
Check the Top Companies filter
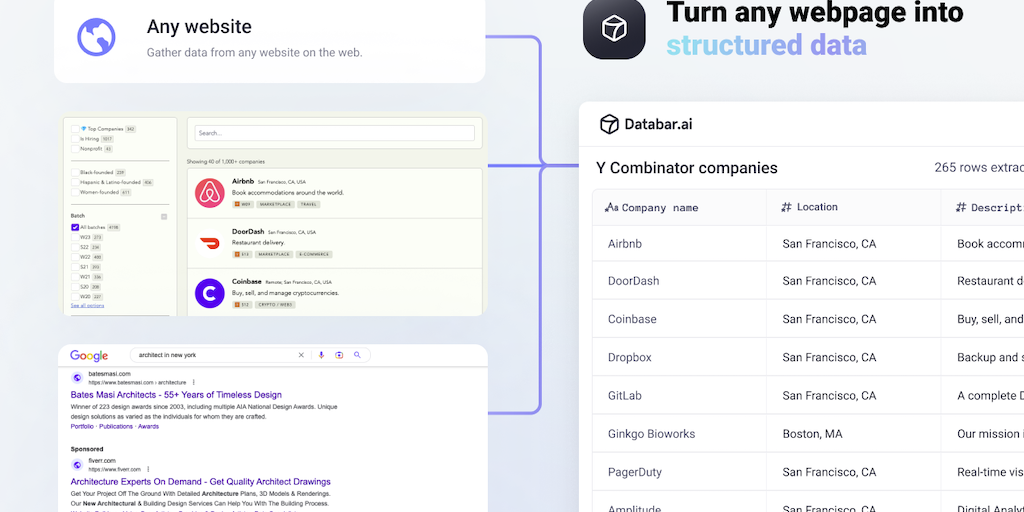tap(75, 129)
